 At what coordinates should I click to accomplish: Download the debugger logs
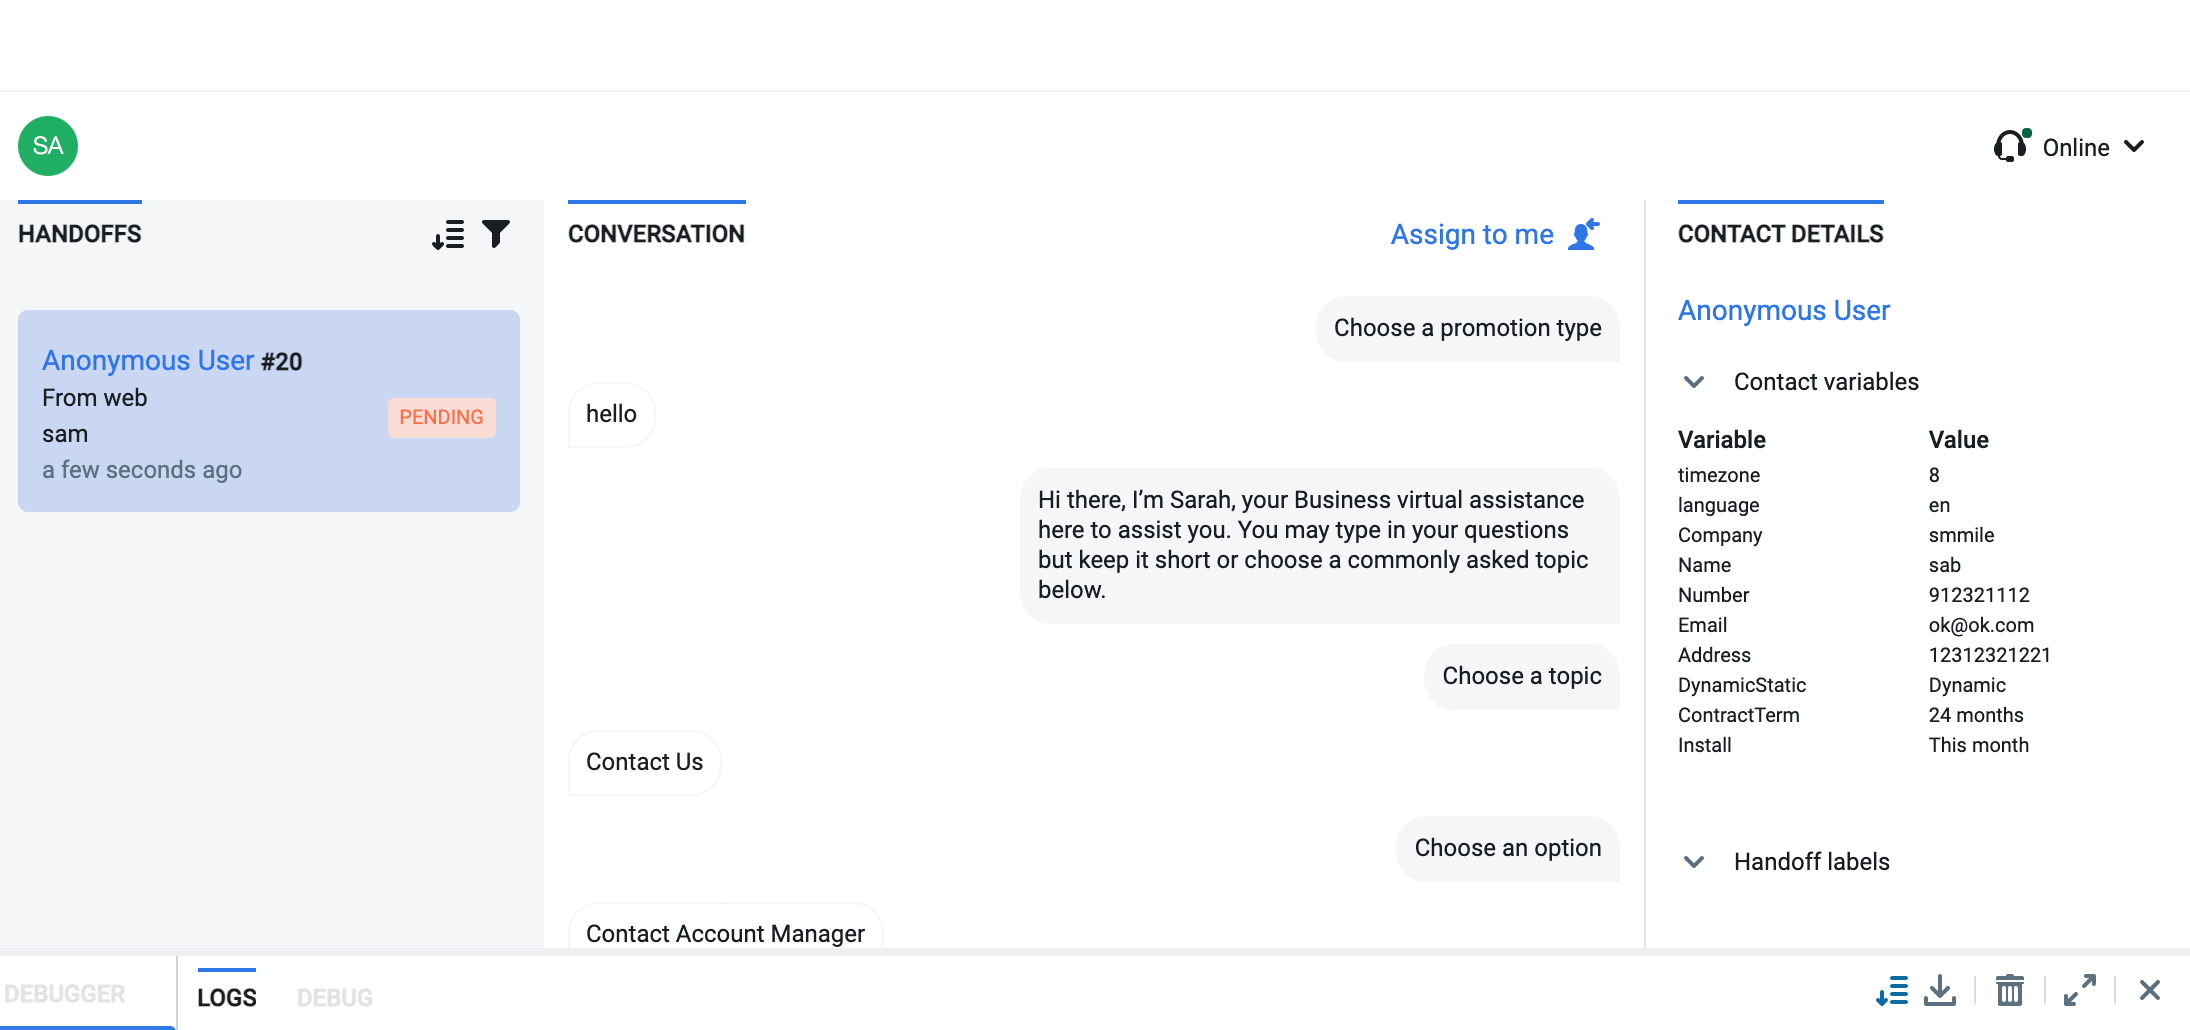point(1940,991)
